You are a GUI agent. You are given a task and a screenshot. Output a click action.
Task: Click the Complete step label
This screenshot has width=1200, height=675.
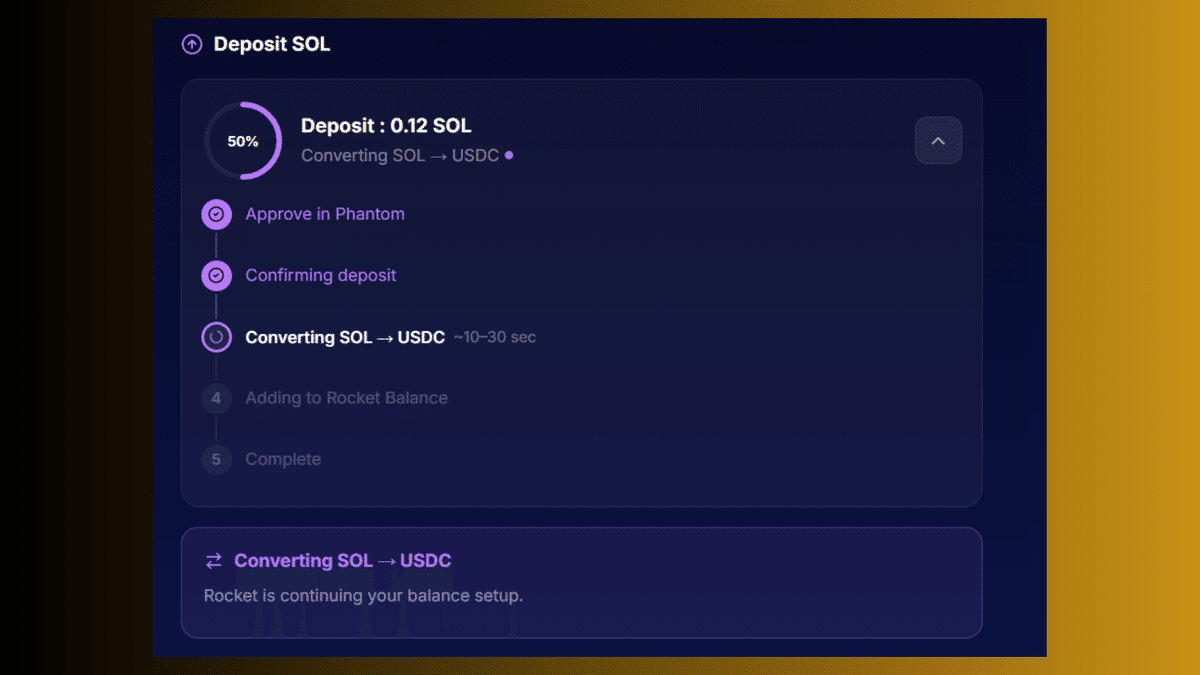[x=283, y=460]
